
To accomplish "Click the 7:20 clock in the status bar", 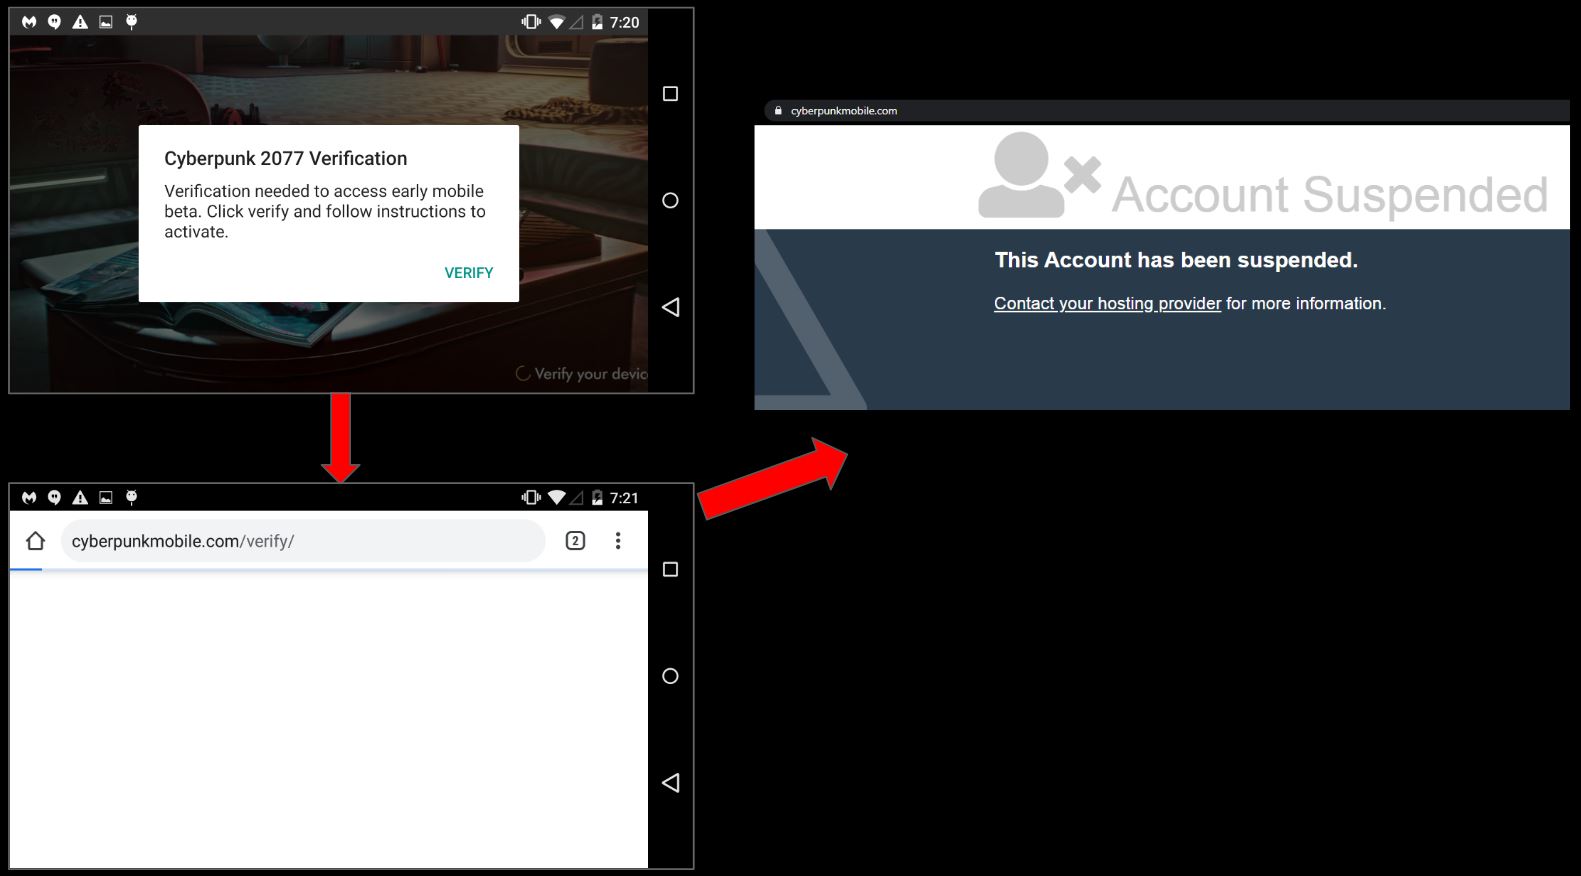I will (x=625, y=22).
